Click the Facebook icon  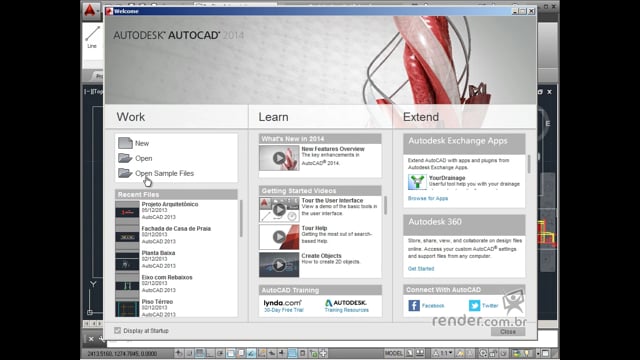tap(414, 305)
